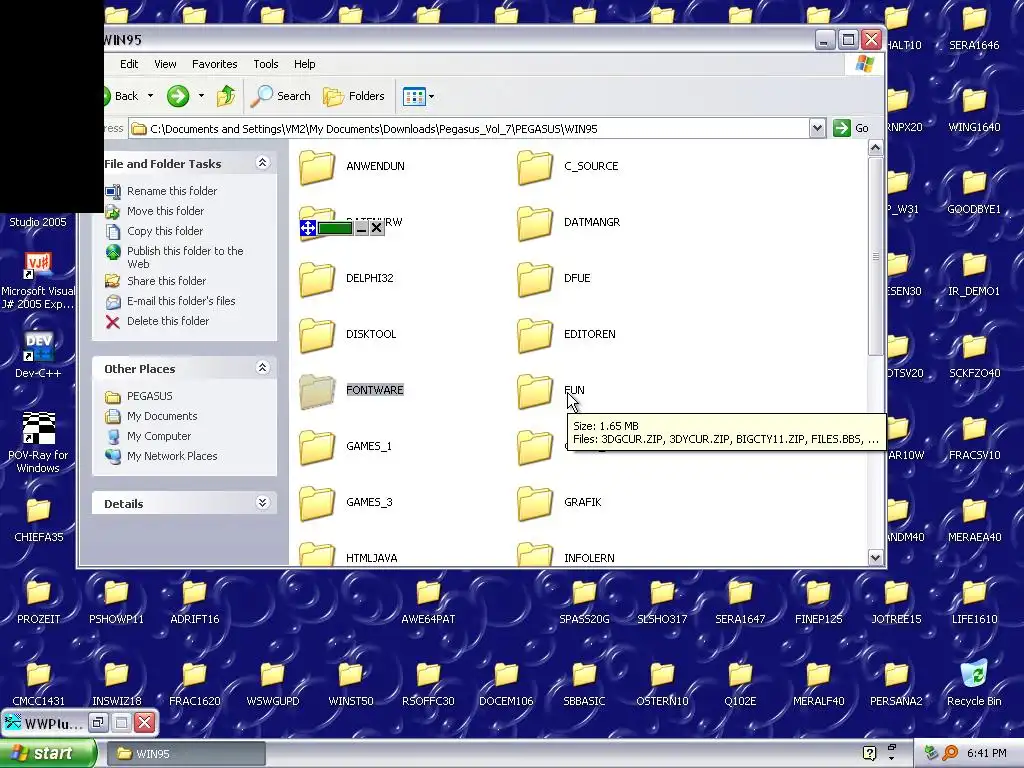This screenshot has height=768, width=1024.
Task: Select the EDITOREN folder
Action: [x=566, y=334]
